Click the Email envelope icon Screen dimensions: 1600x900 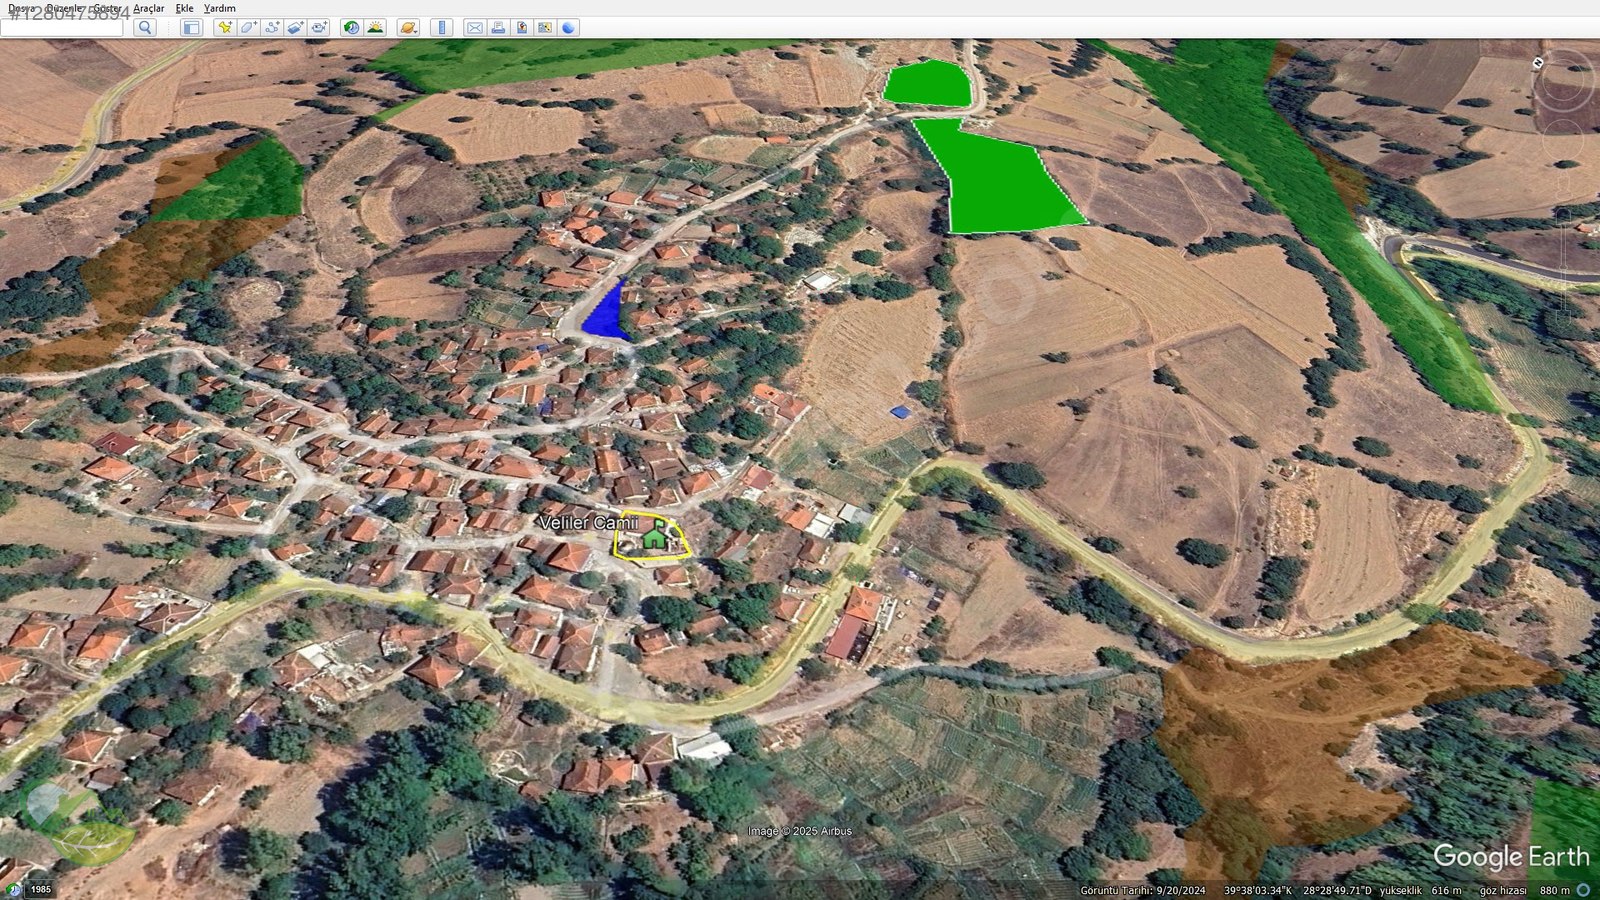tap(475, 28)
